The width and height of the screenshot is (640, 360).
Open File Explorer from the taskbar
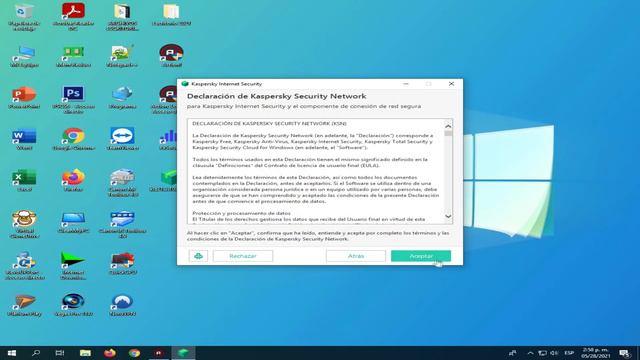(x=85, y=353)
